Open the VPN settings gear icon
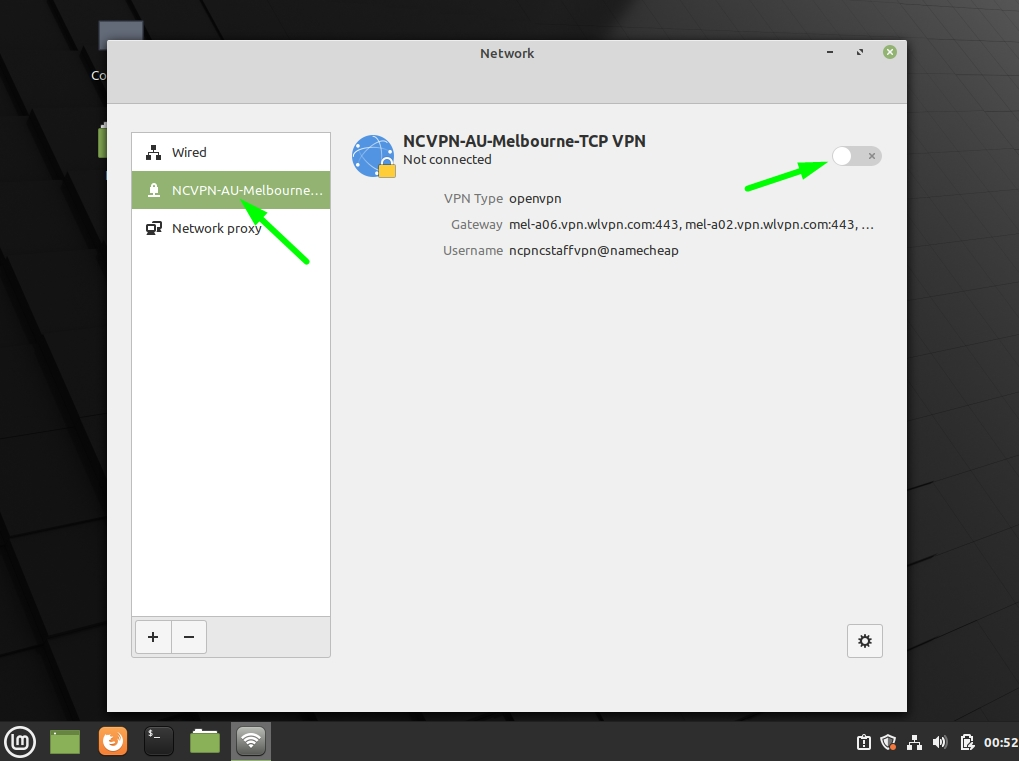The height and width of the screenshot is (761, 1019). click(x=864, y=640)
